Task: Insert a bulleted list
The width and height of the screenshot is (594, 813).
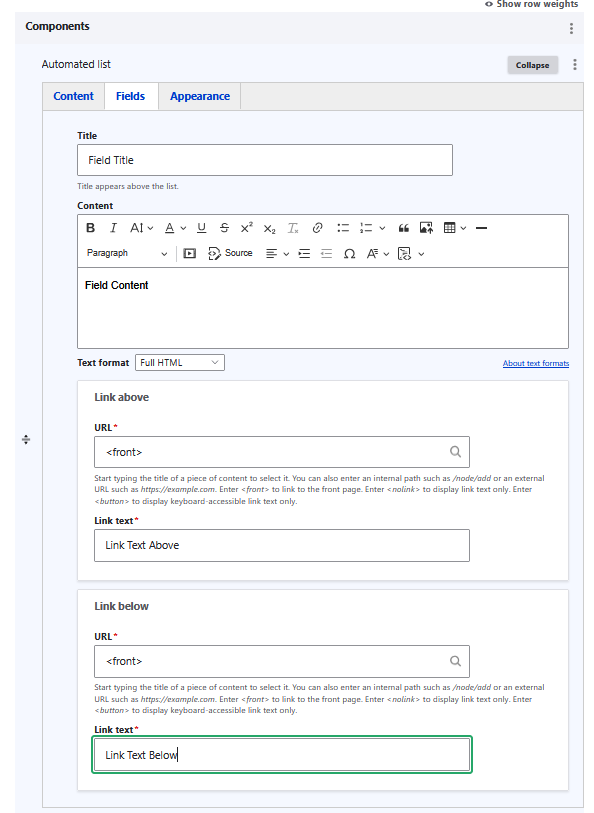Action: (343, 228)
